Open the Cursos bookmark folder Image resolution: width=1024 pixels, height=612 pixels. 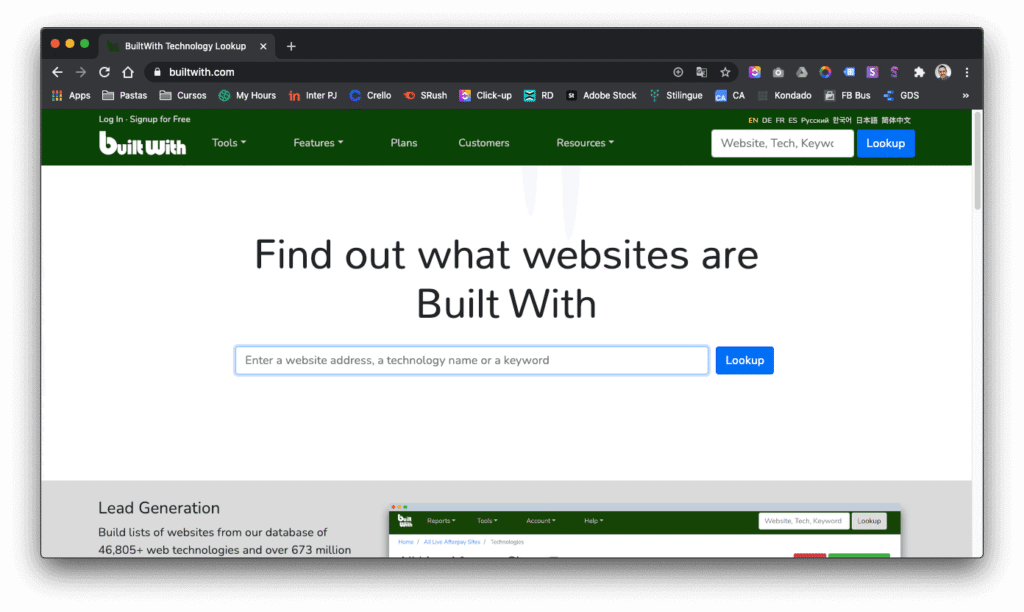tap(183, 95)
